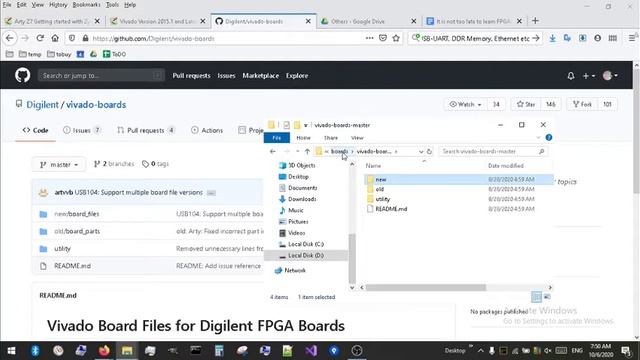Bookmark this page with the star
640x360 pixels.
point(396,38)
